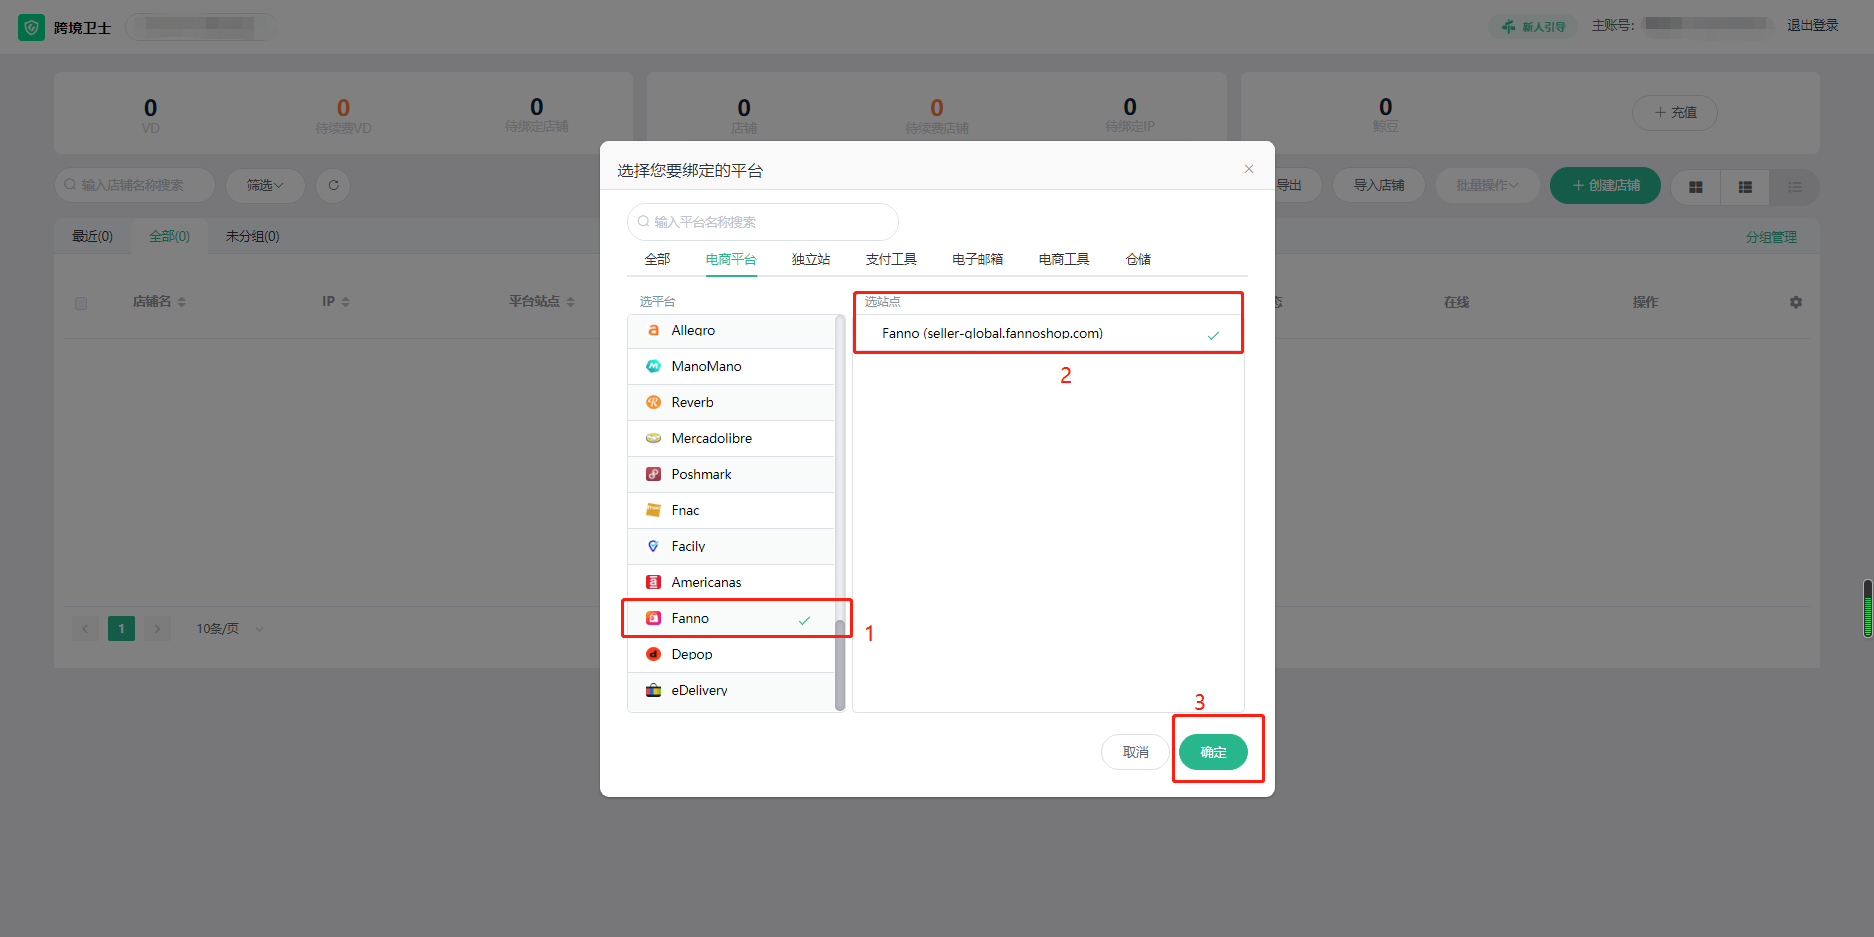Open the 全部(0) store tab
The height and width of the screenshot is (937, 1874).
(169, 236)
